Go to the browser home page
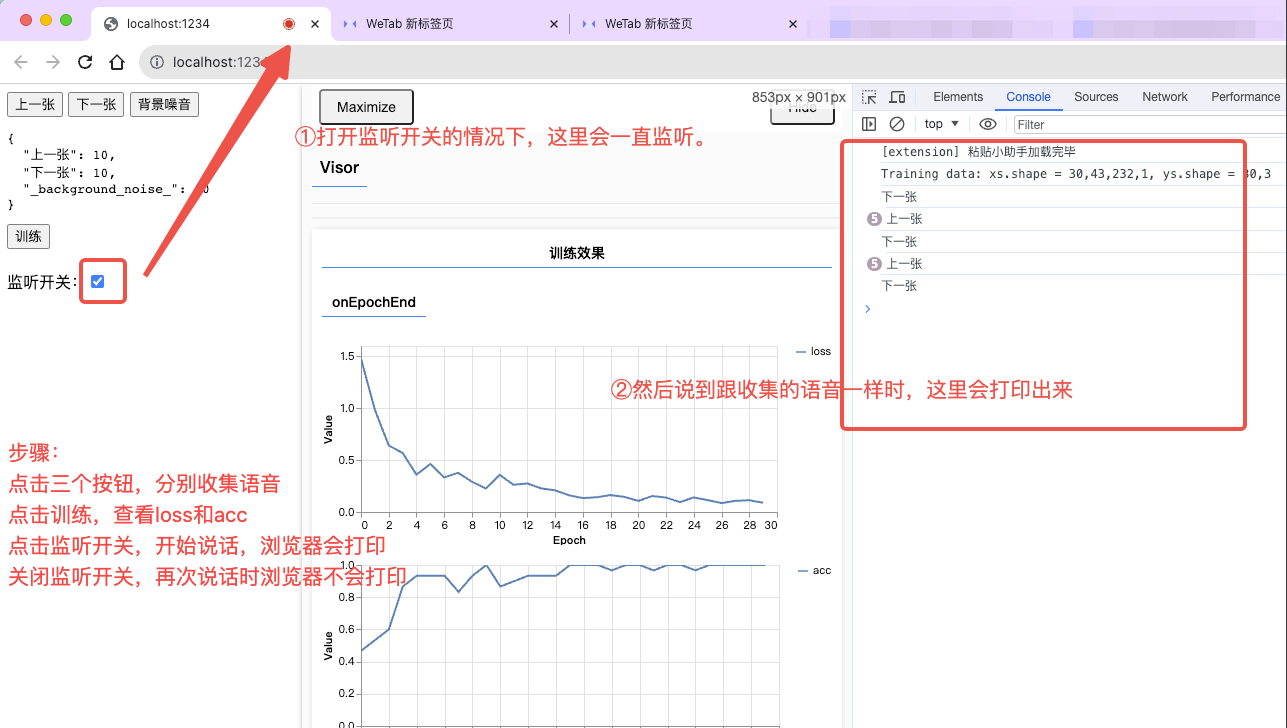The image size is (1287, 728). pyautogui.click(x=117, y=62)
